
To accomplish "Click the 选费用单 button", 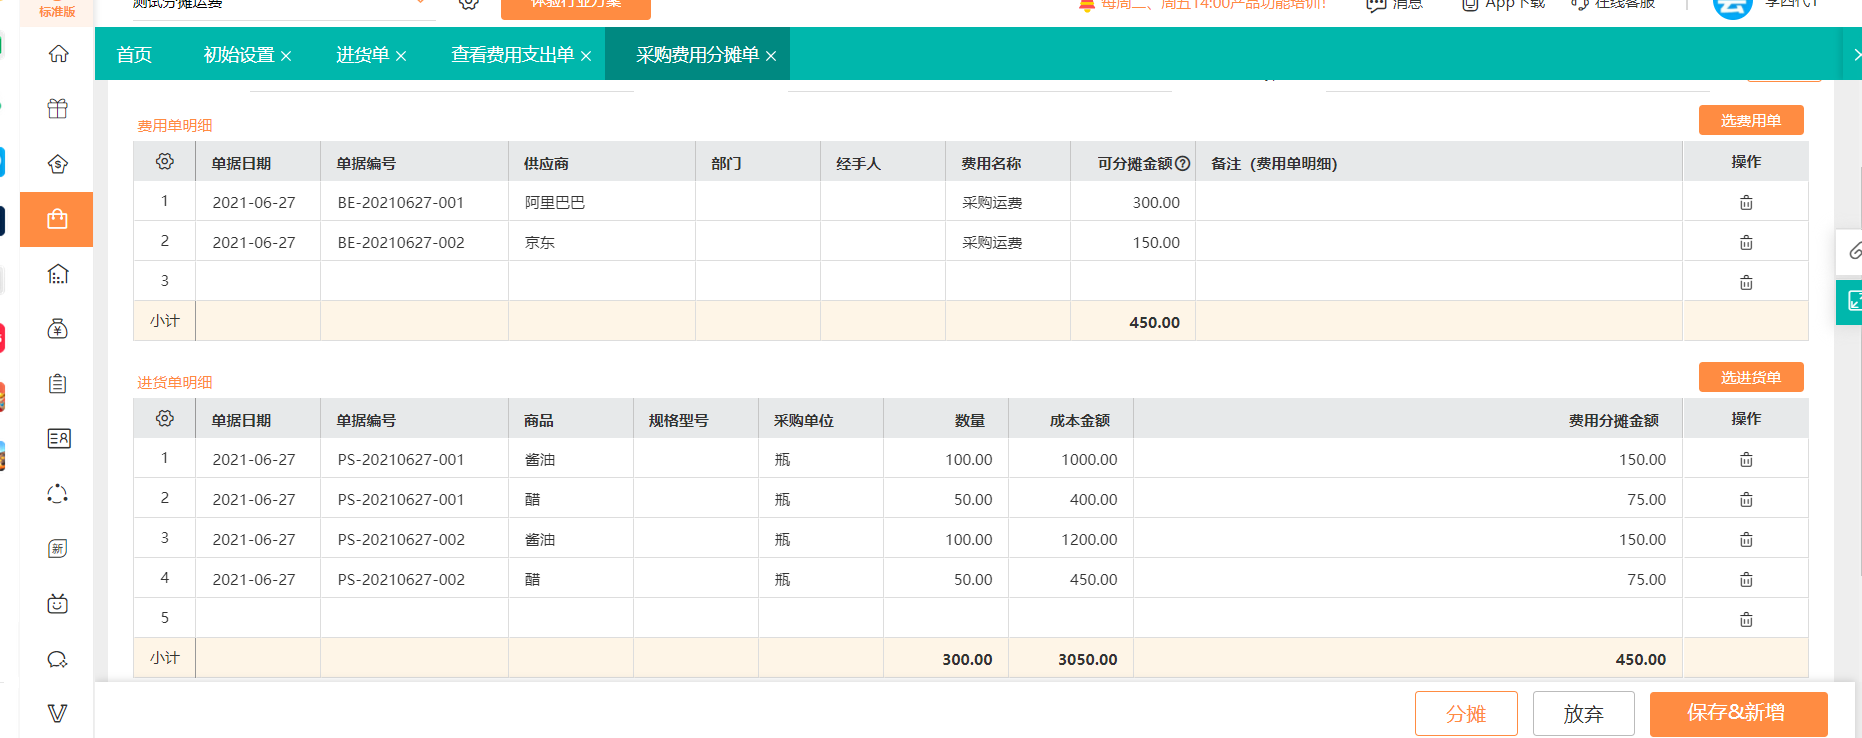I will point(1750,120).
